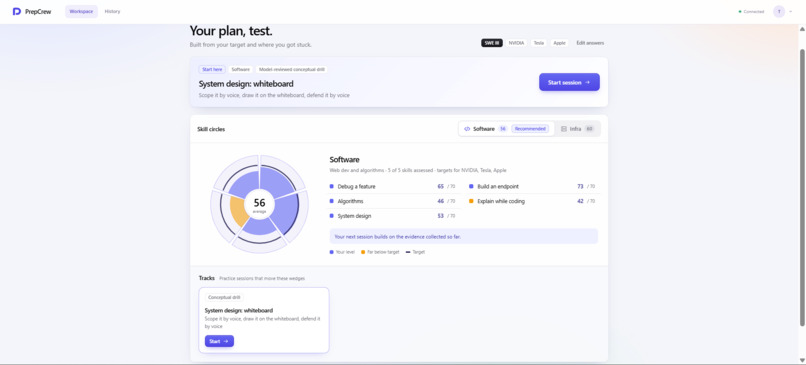Viewport: 806px width, 365px height.
Task: Click the page scrollbar up arrow
Action: click(x=802, y=28)
